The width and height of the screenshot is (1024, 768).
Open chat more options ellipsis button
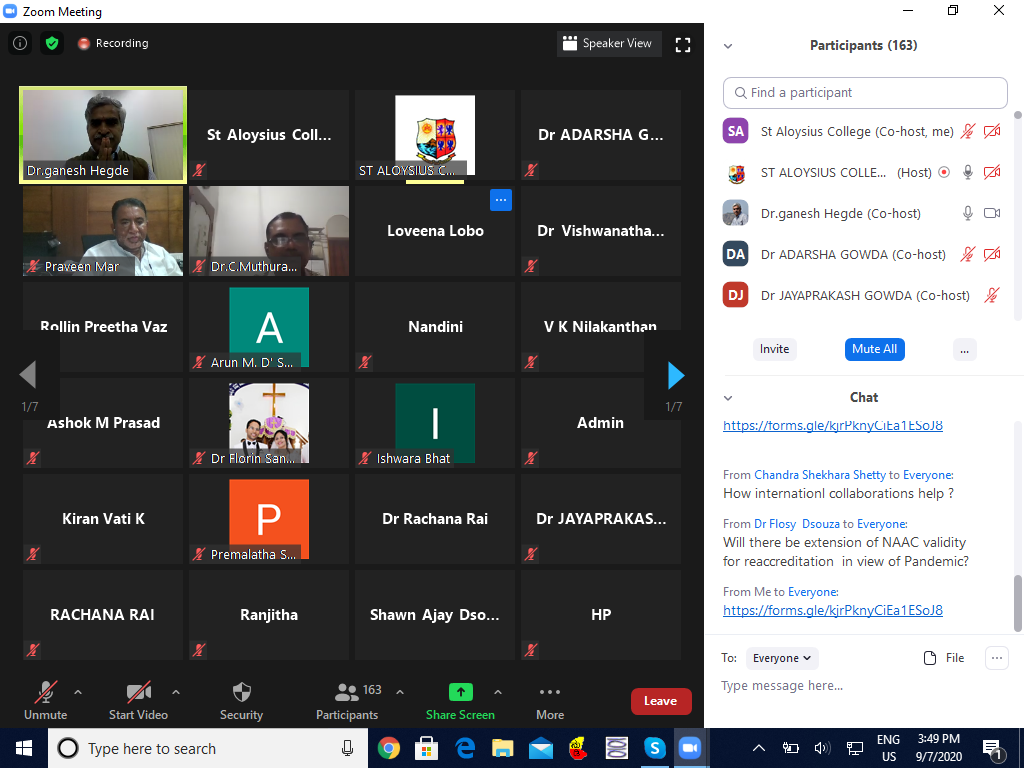(x=997, y=658)
